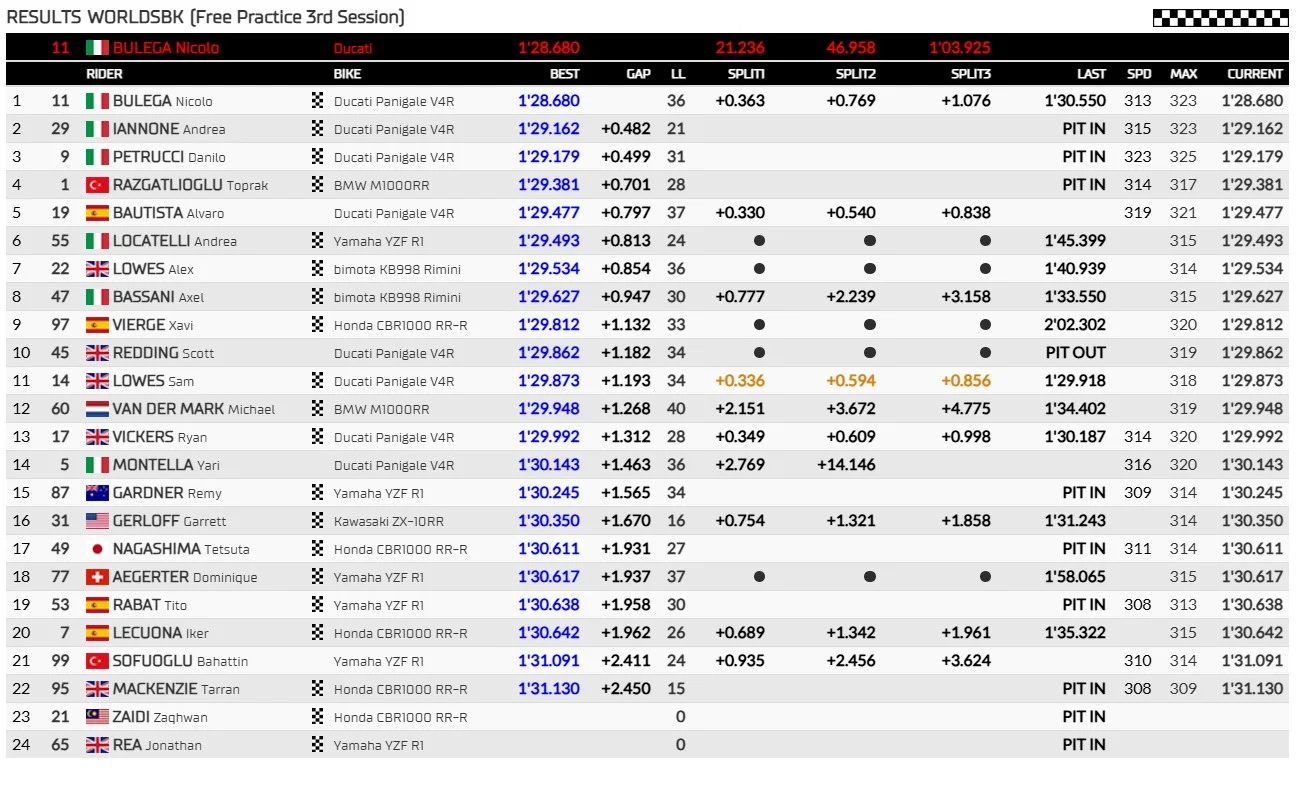Click BMW M1000RR in VAN DER MARK's row

tap(381, 409)
